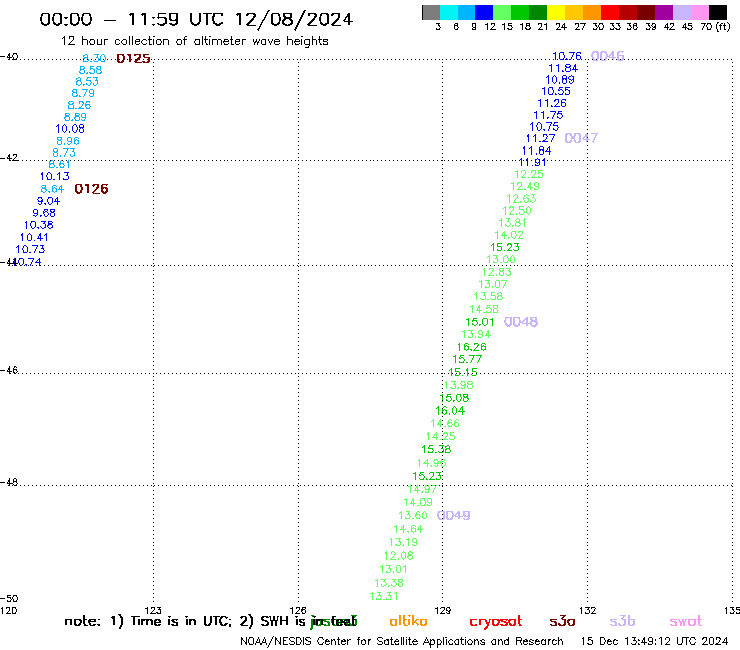Click the wave height value 12.25

[529, 174]
